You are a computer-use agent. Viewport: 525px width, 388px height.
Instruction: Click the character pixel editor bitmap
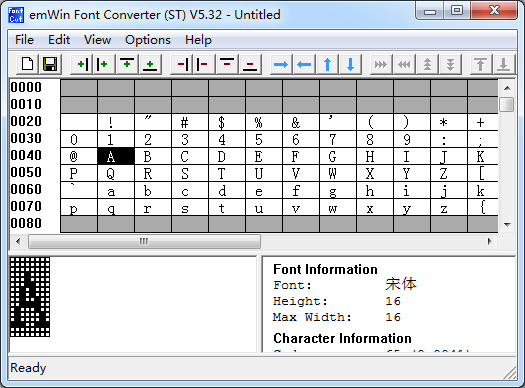click(30, 297)
